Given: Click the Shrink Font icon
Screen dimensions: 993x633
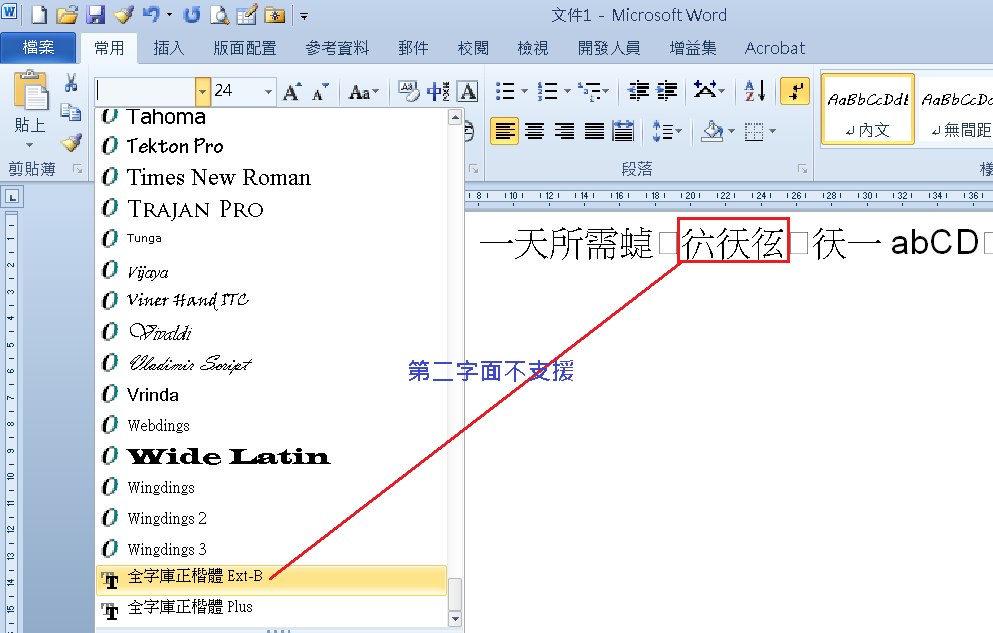Looking at the screenshot, I should click(320, 92).
